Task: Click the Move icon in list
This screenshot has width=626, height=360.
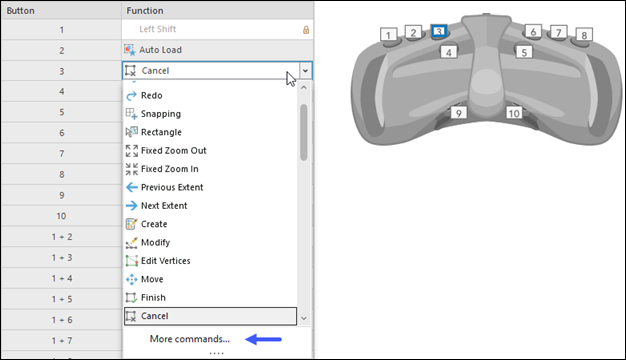Action: tap(131, 279)
